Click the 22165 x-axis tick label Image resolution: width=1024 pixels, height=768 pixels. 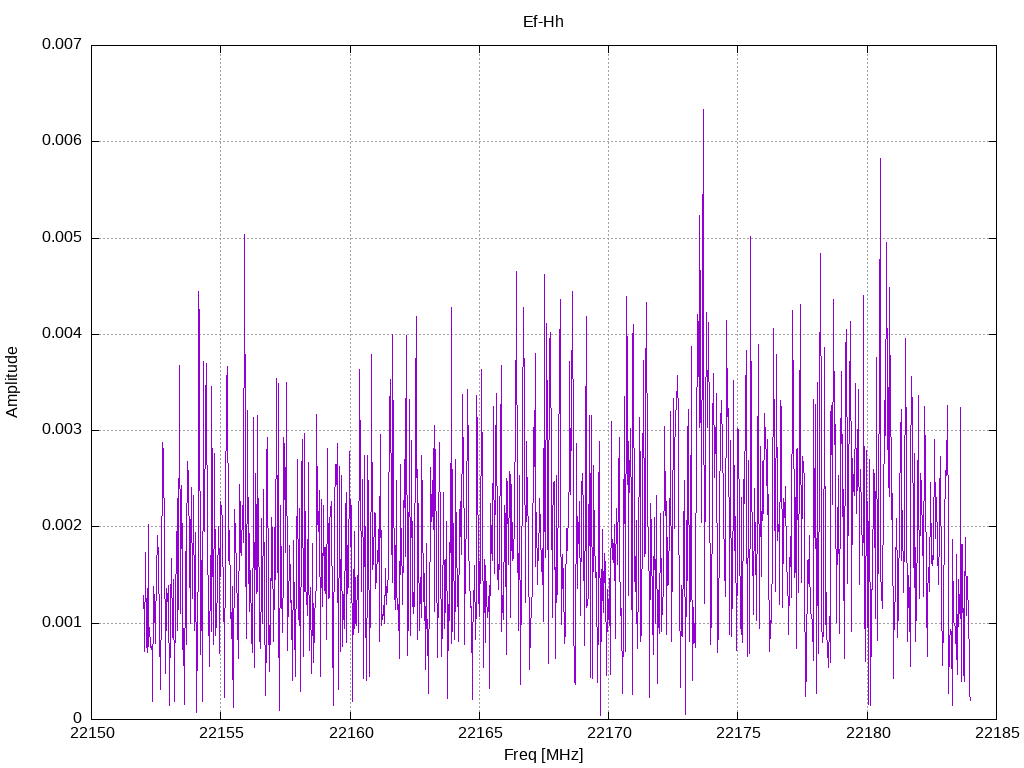480,733
